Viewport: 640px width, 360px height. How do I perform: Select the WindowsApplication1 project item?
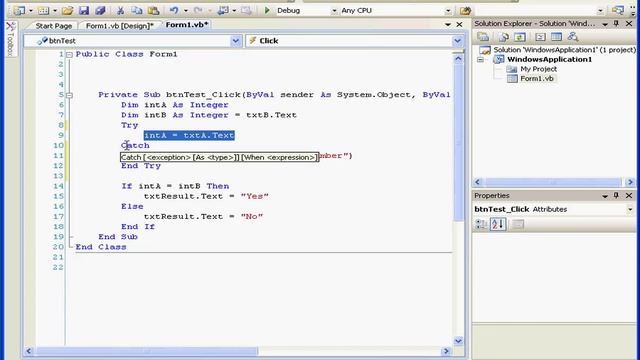549,60
